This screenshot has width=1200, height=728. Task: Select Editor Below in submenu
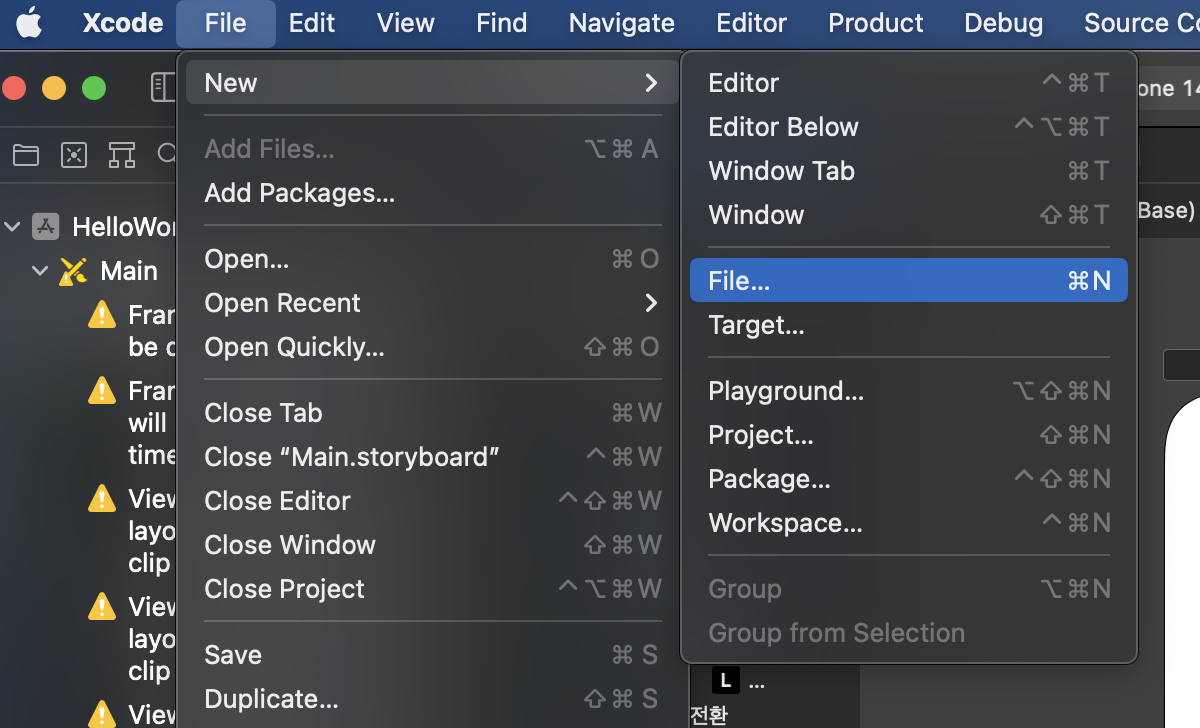909,127
